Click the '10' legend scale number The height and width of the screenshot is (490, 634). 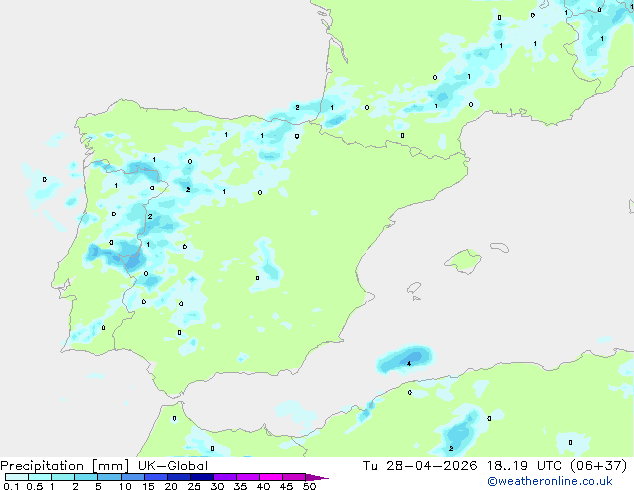(125, 486)
